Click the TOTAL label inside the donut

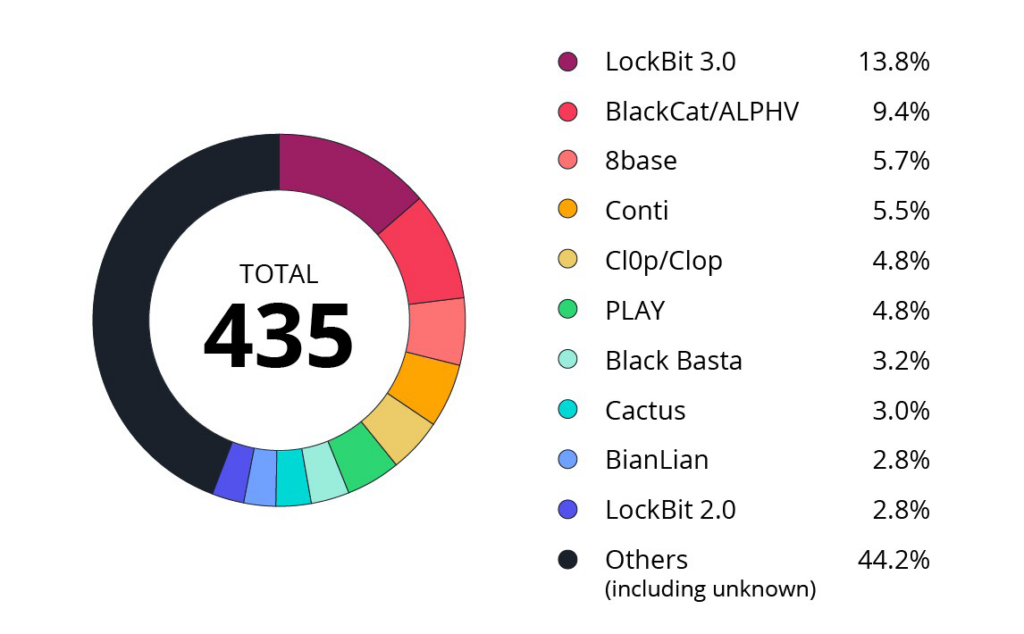(x=279, y=274)
